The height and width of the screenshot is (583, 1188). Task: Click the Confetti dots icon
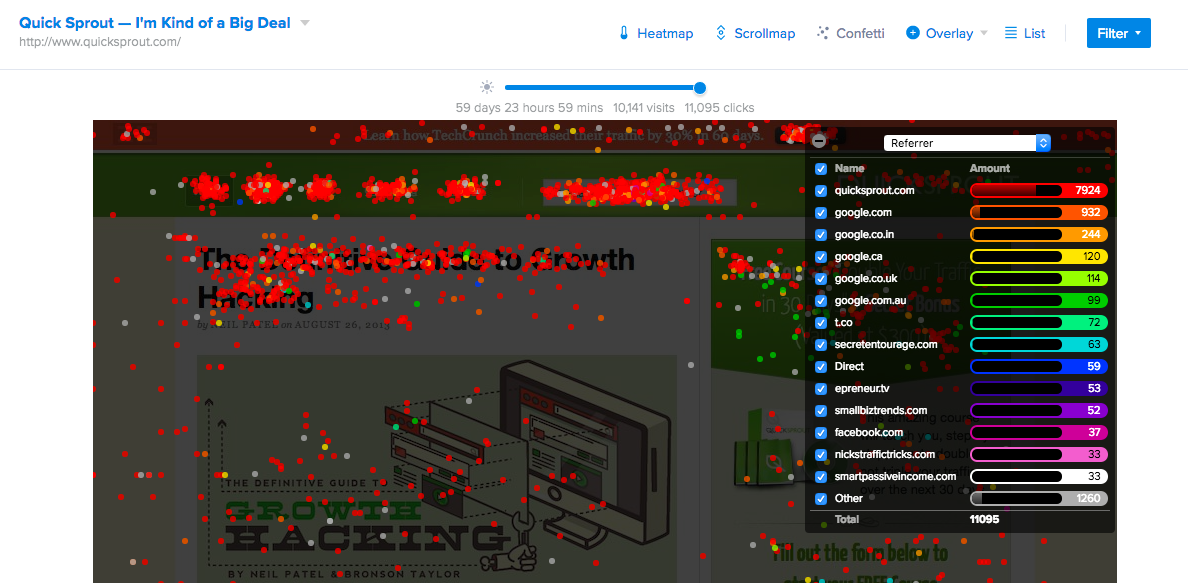tap(822, 33)
